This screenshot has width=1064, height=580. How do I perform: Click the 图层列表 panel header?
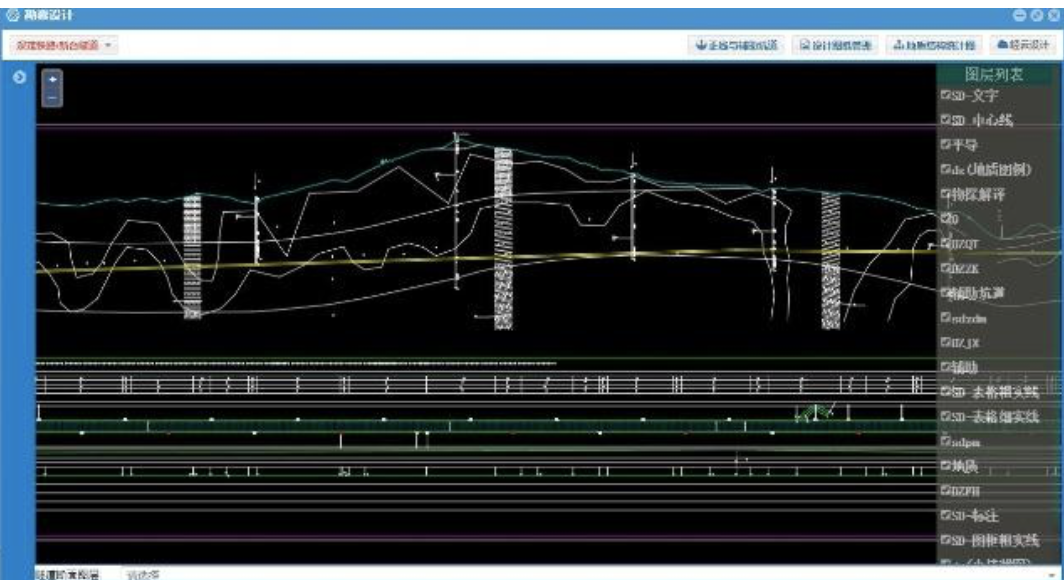pyautogui.click(x=998, y=74)
